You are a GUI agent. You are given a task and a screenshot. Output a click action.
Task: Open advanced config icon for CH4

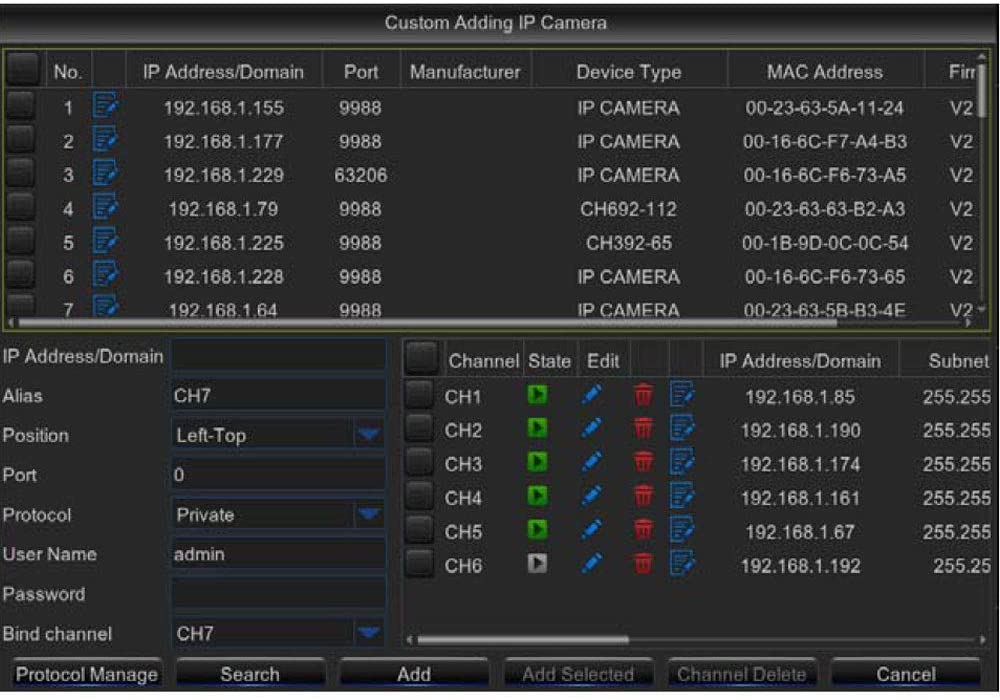point(682,497)
